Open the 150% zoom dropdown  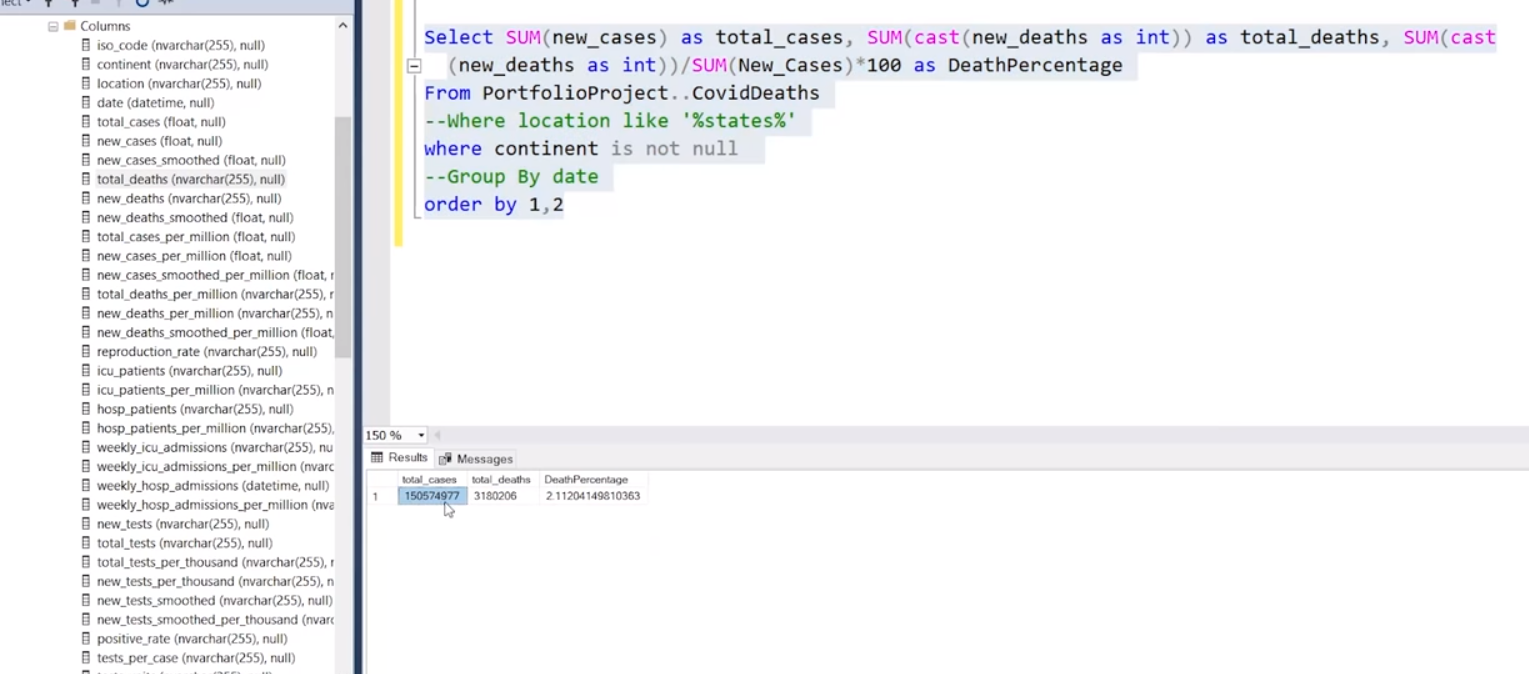click(x=421, y=435)
